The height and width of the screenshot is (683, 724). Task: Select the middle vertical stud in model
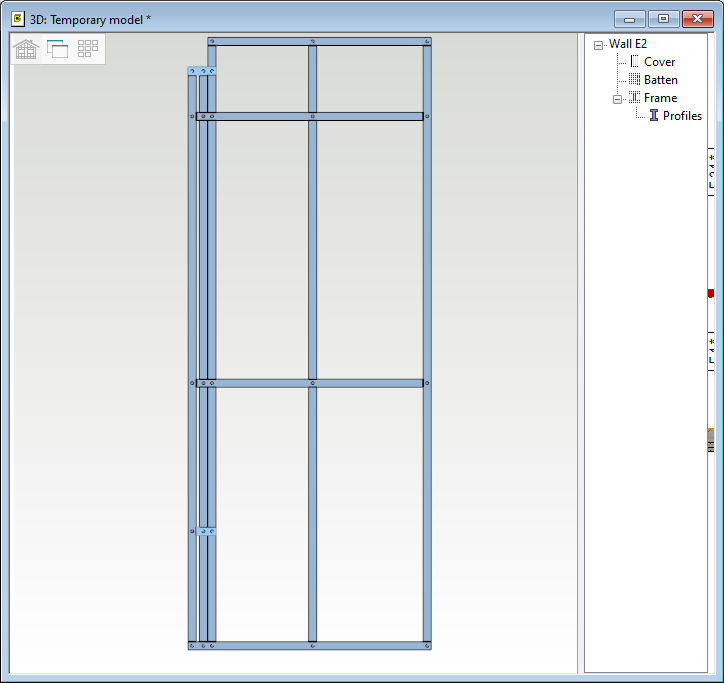tap(312, 250)
